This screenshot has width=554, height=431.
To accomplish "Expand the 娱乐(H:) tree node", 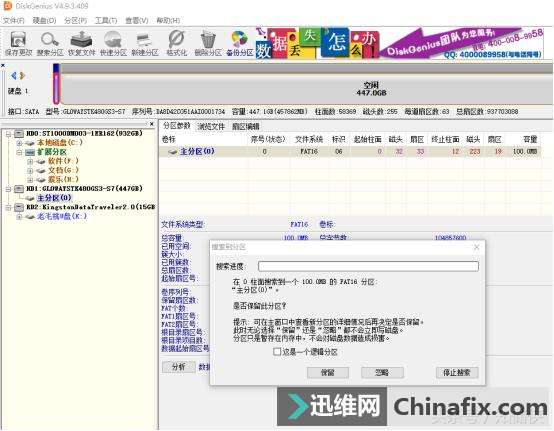I will tap(30, 180).
